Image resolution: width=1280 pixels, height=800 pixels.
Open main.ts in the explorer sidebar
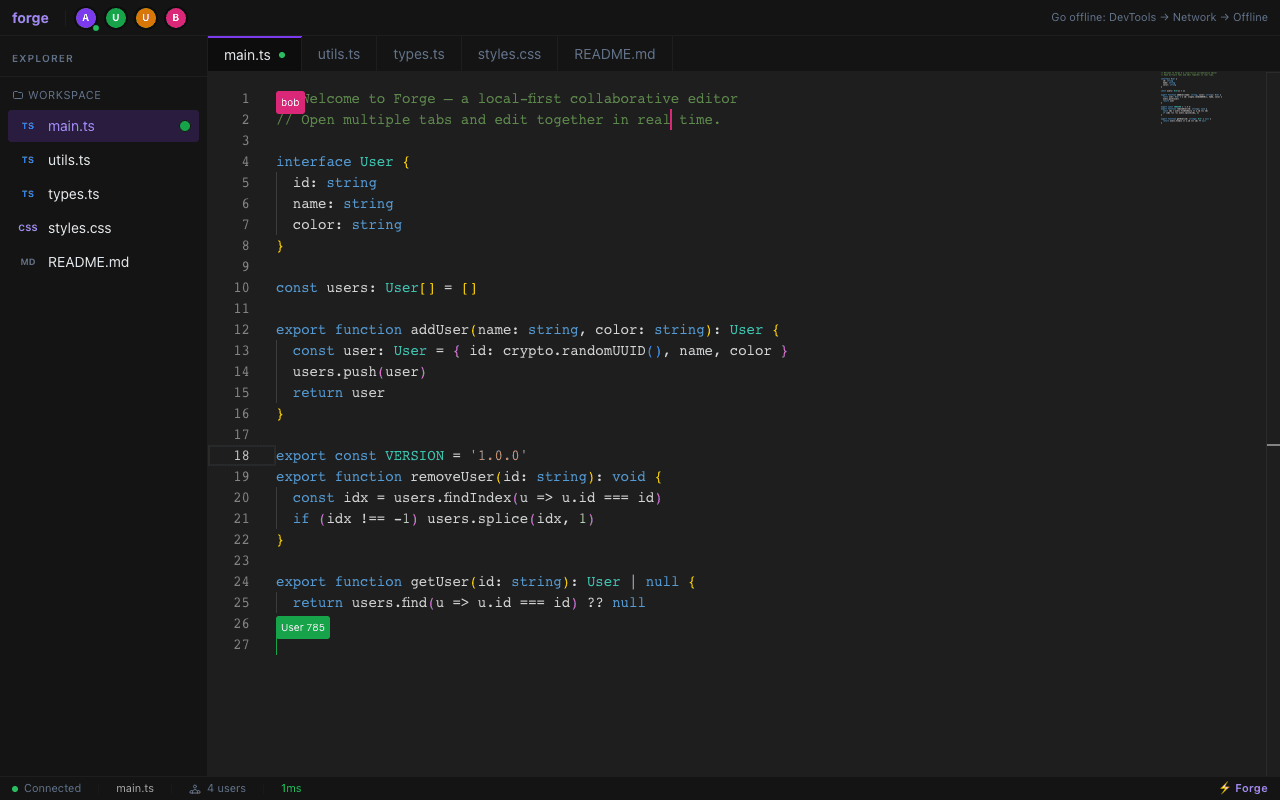[103, 126]
